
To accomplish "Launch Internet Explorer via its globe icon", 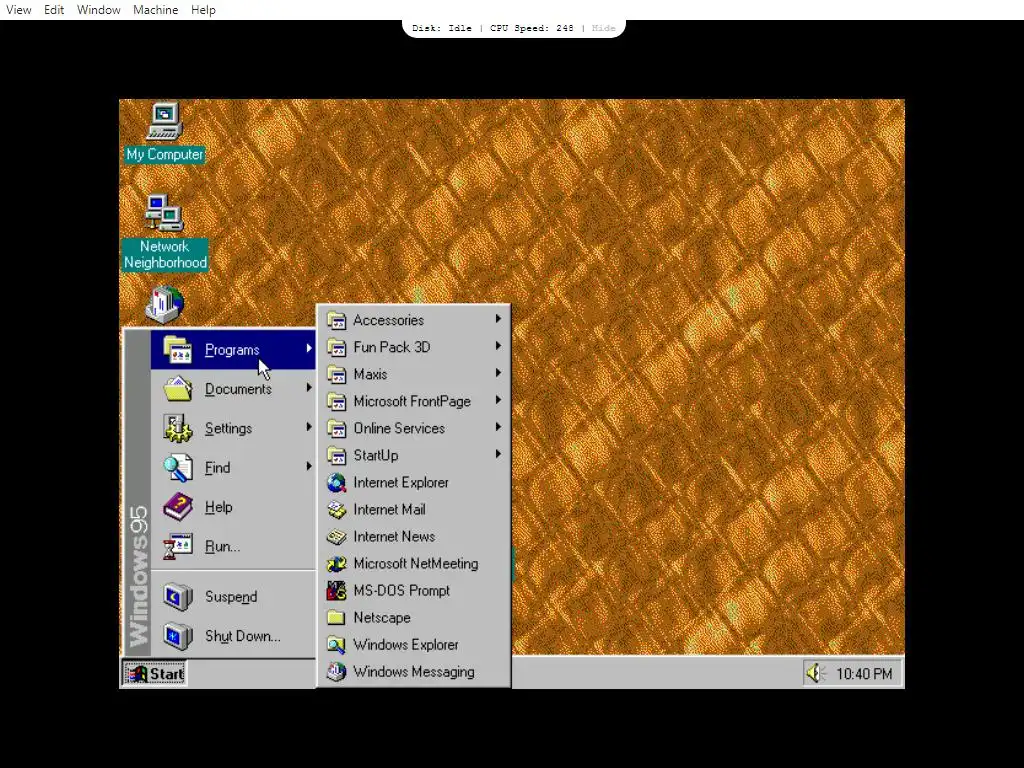I will [336, 483].
